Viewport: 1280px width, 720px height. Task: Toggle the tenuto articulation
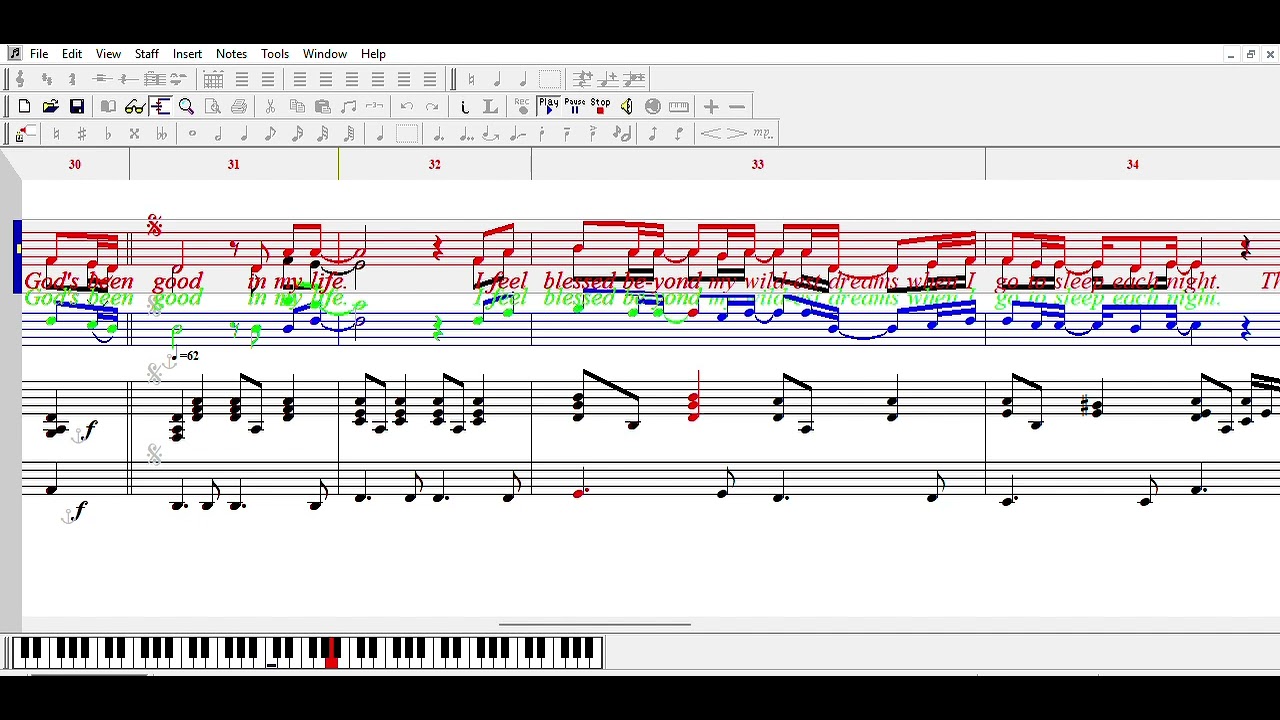pyautogui.click(x=569, y=134)
